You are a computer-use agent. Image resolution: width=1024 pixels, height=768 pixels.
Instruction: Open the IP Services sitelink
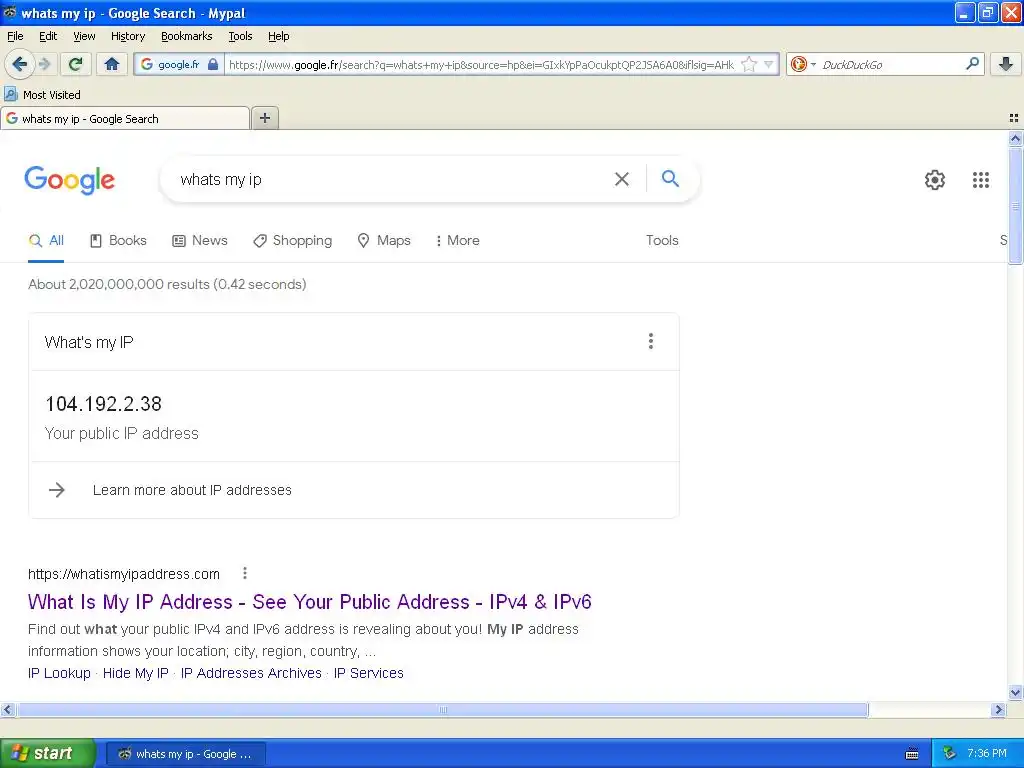[368, 673]
